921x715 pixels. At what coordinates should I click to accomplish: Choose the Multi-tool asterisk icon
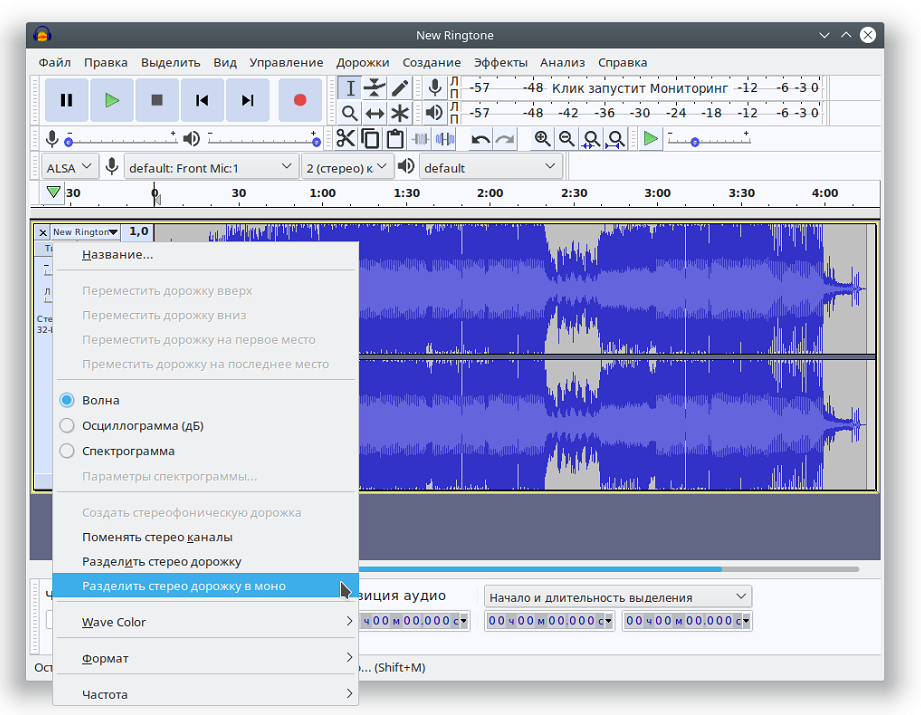(x=400, y=113)
